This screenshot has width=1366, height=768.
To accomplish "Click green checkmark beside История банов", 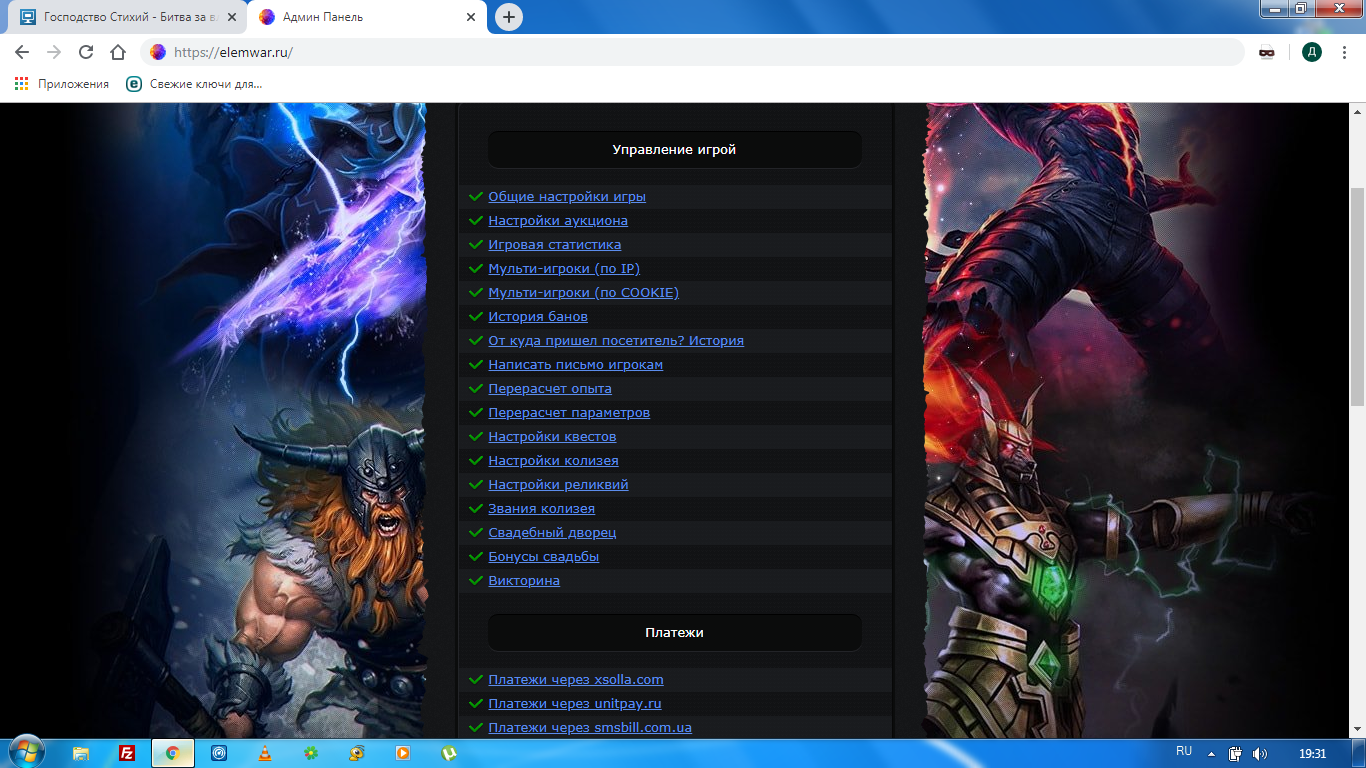I will point(476,317).
